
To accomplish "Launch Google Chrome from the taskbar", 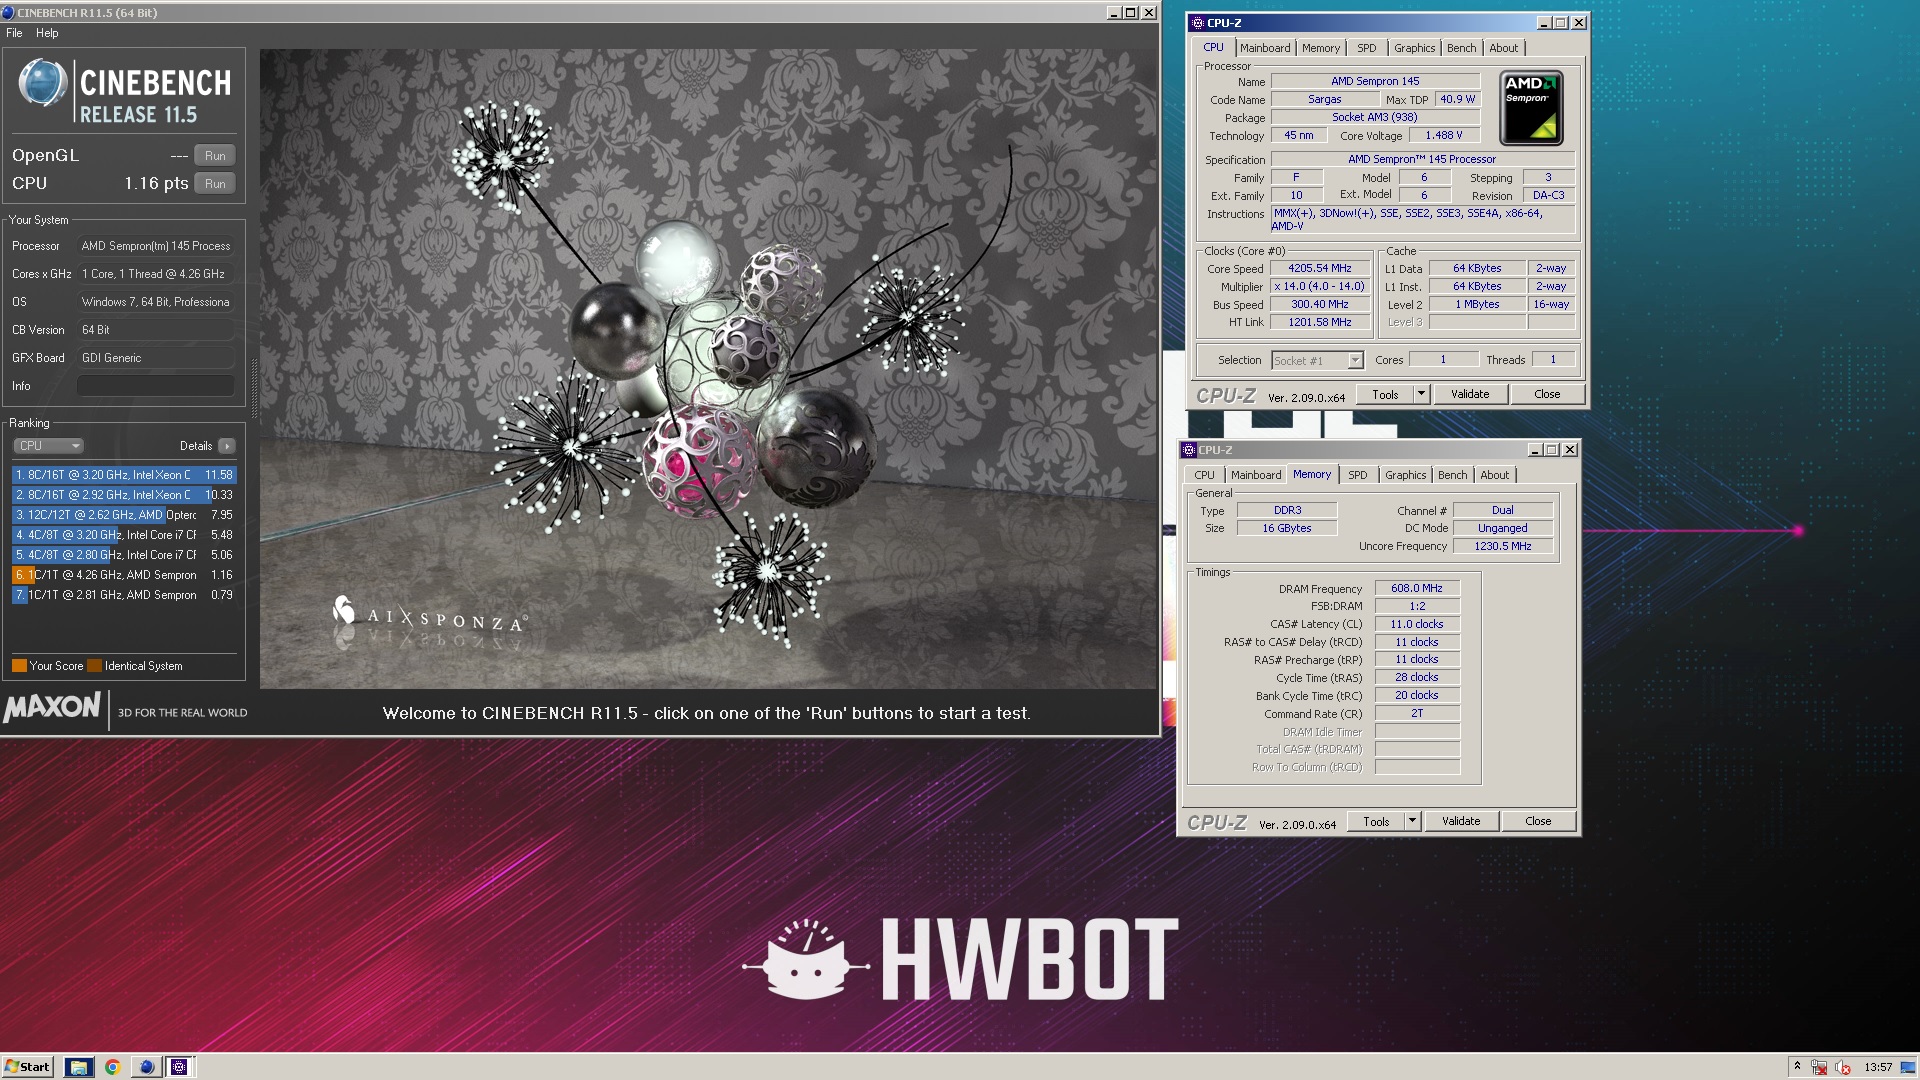I will click(112, 1067).
